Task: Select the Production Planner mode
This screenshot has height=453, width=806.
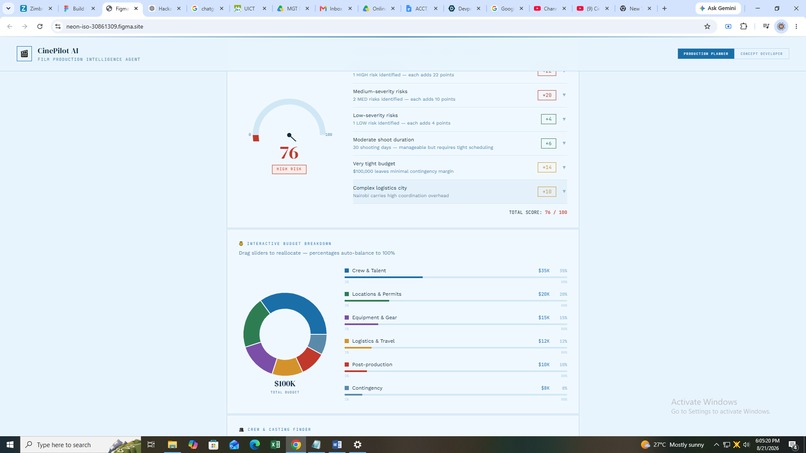Action: pos(706,53)
